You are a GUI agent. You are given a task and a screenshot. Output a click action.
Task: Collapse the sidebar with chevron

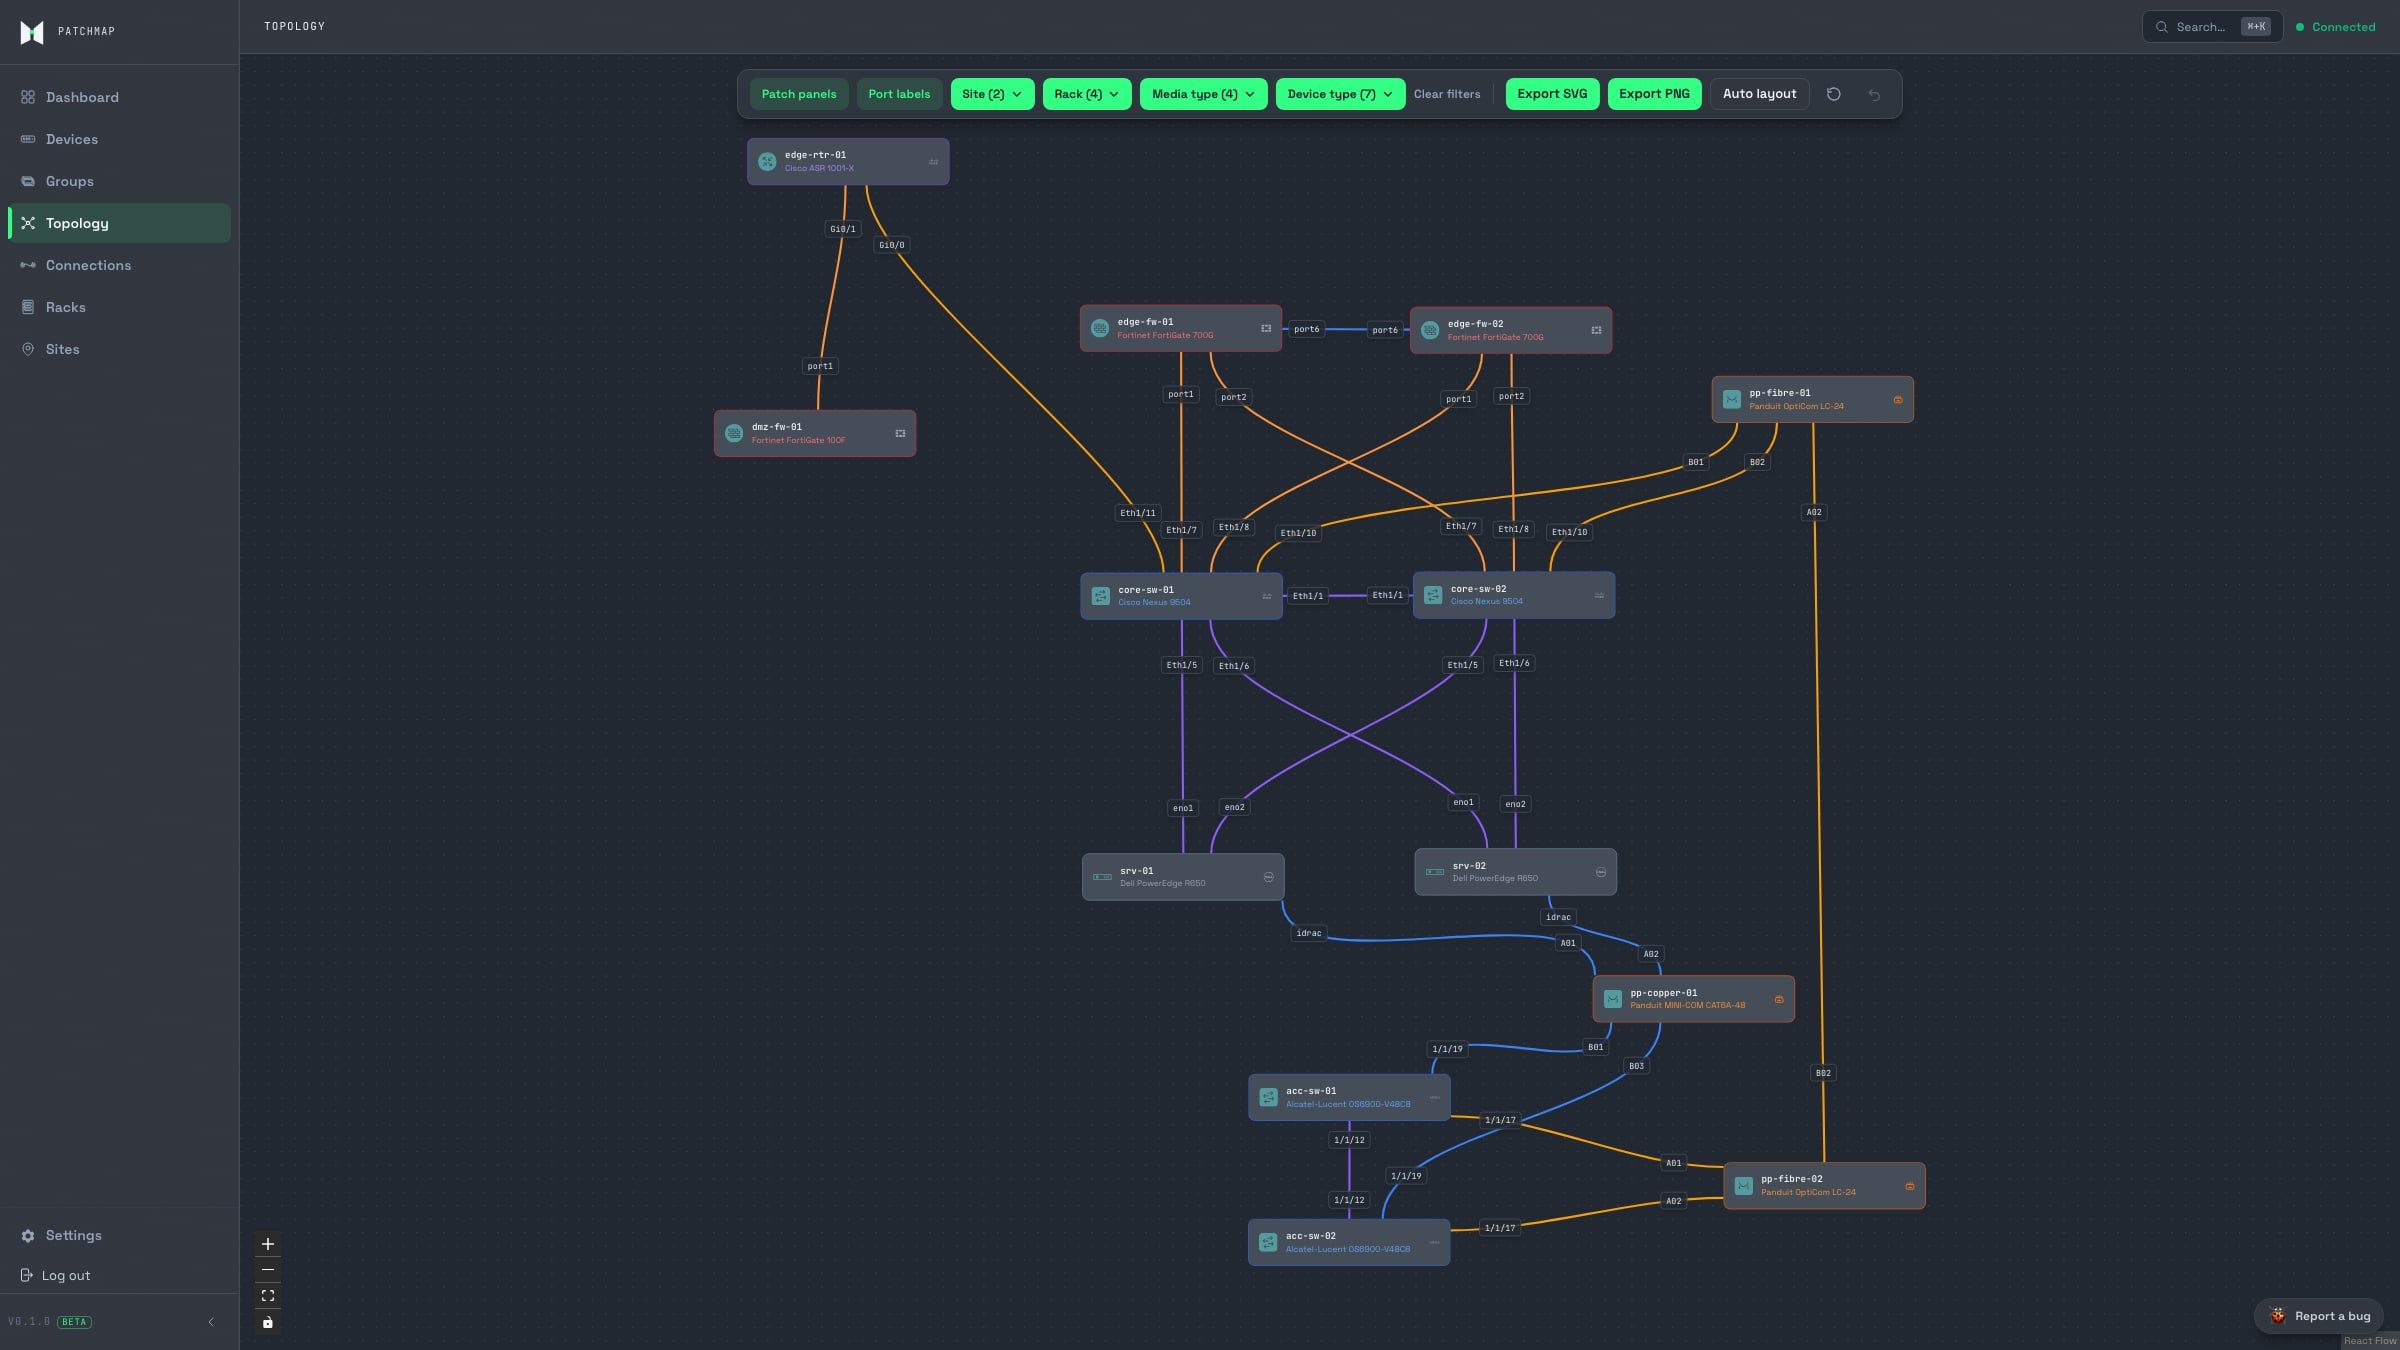coord(211,1322)
